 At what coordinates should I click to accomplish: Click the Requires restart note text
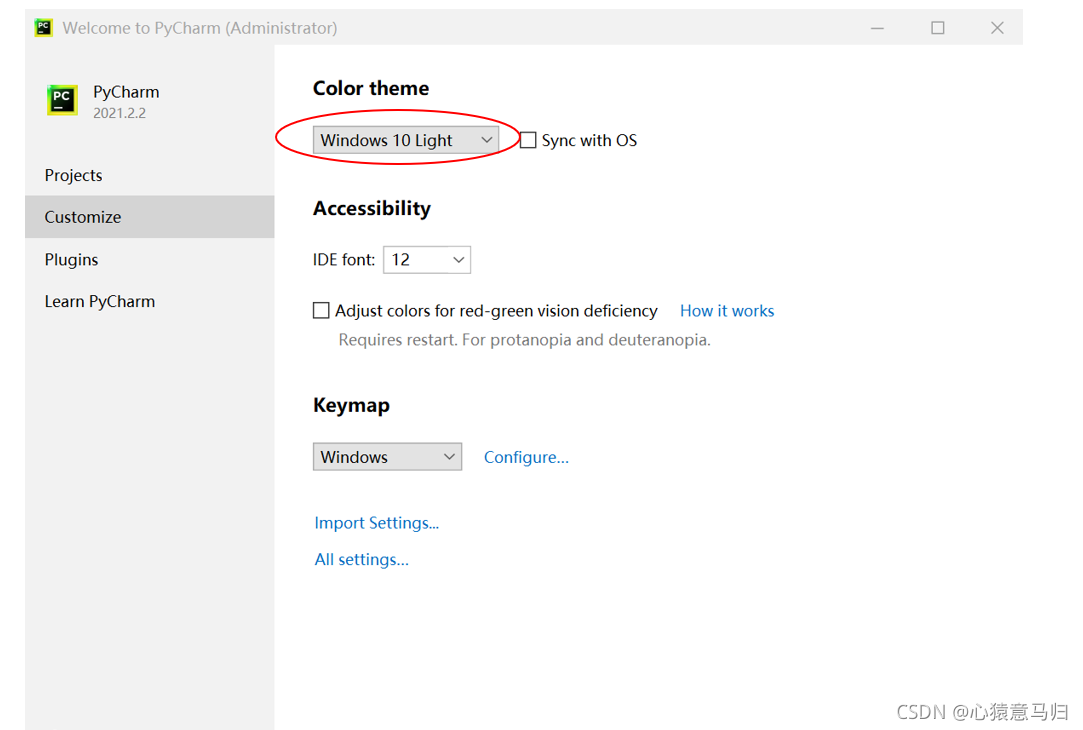point(524,340)
